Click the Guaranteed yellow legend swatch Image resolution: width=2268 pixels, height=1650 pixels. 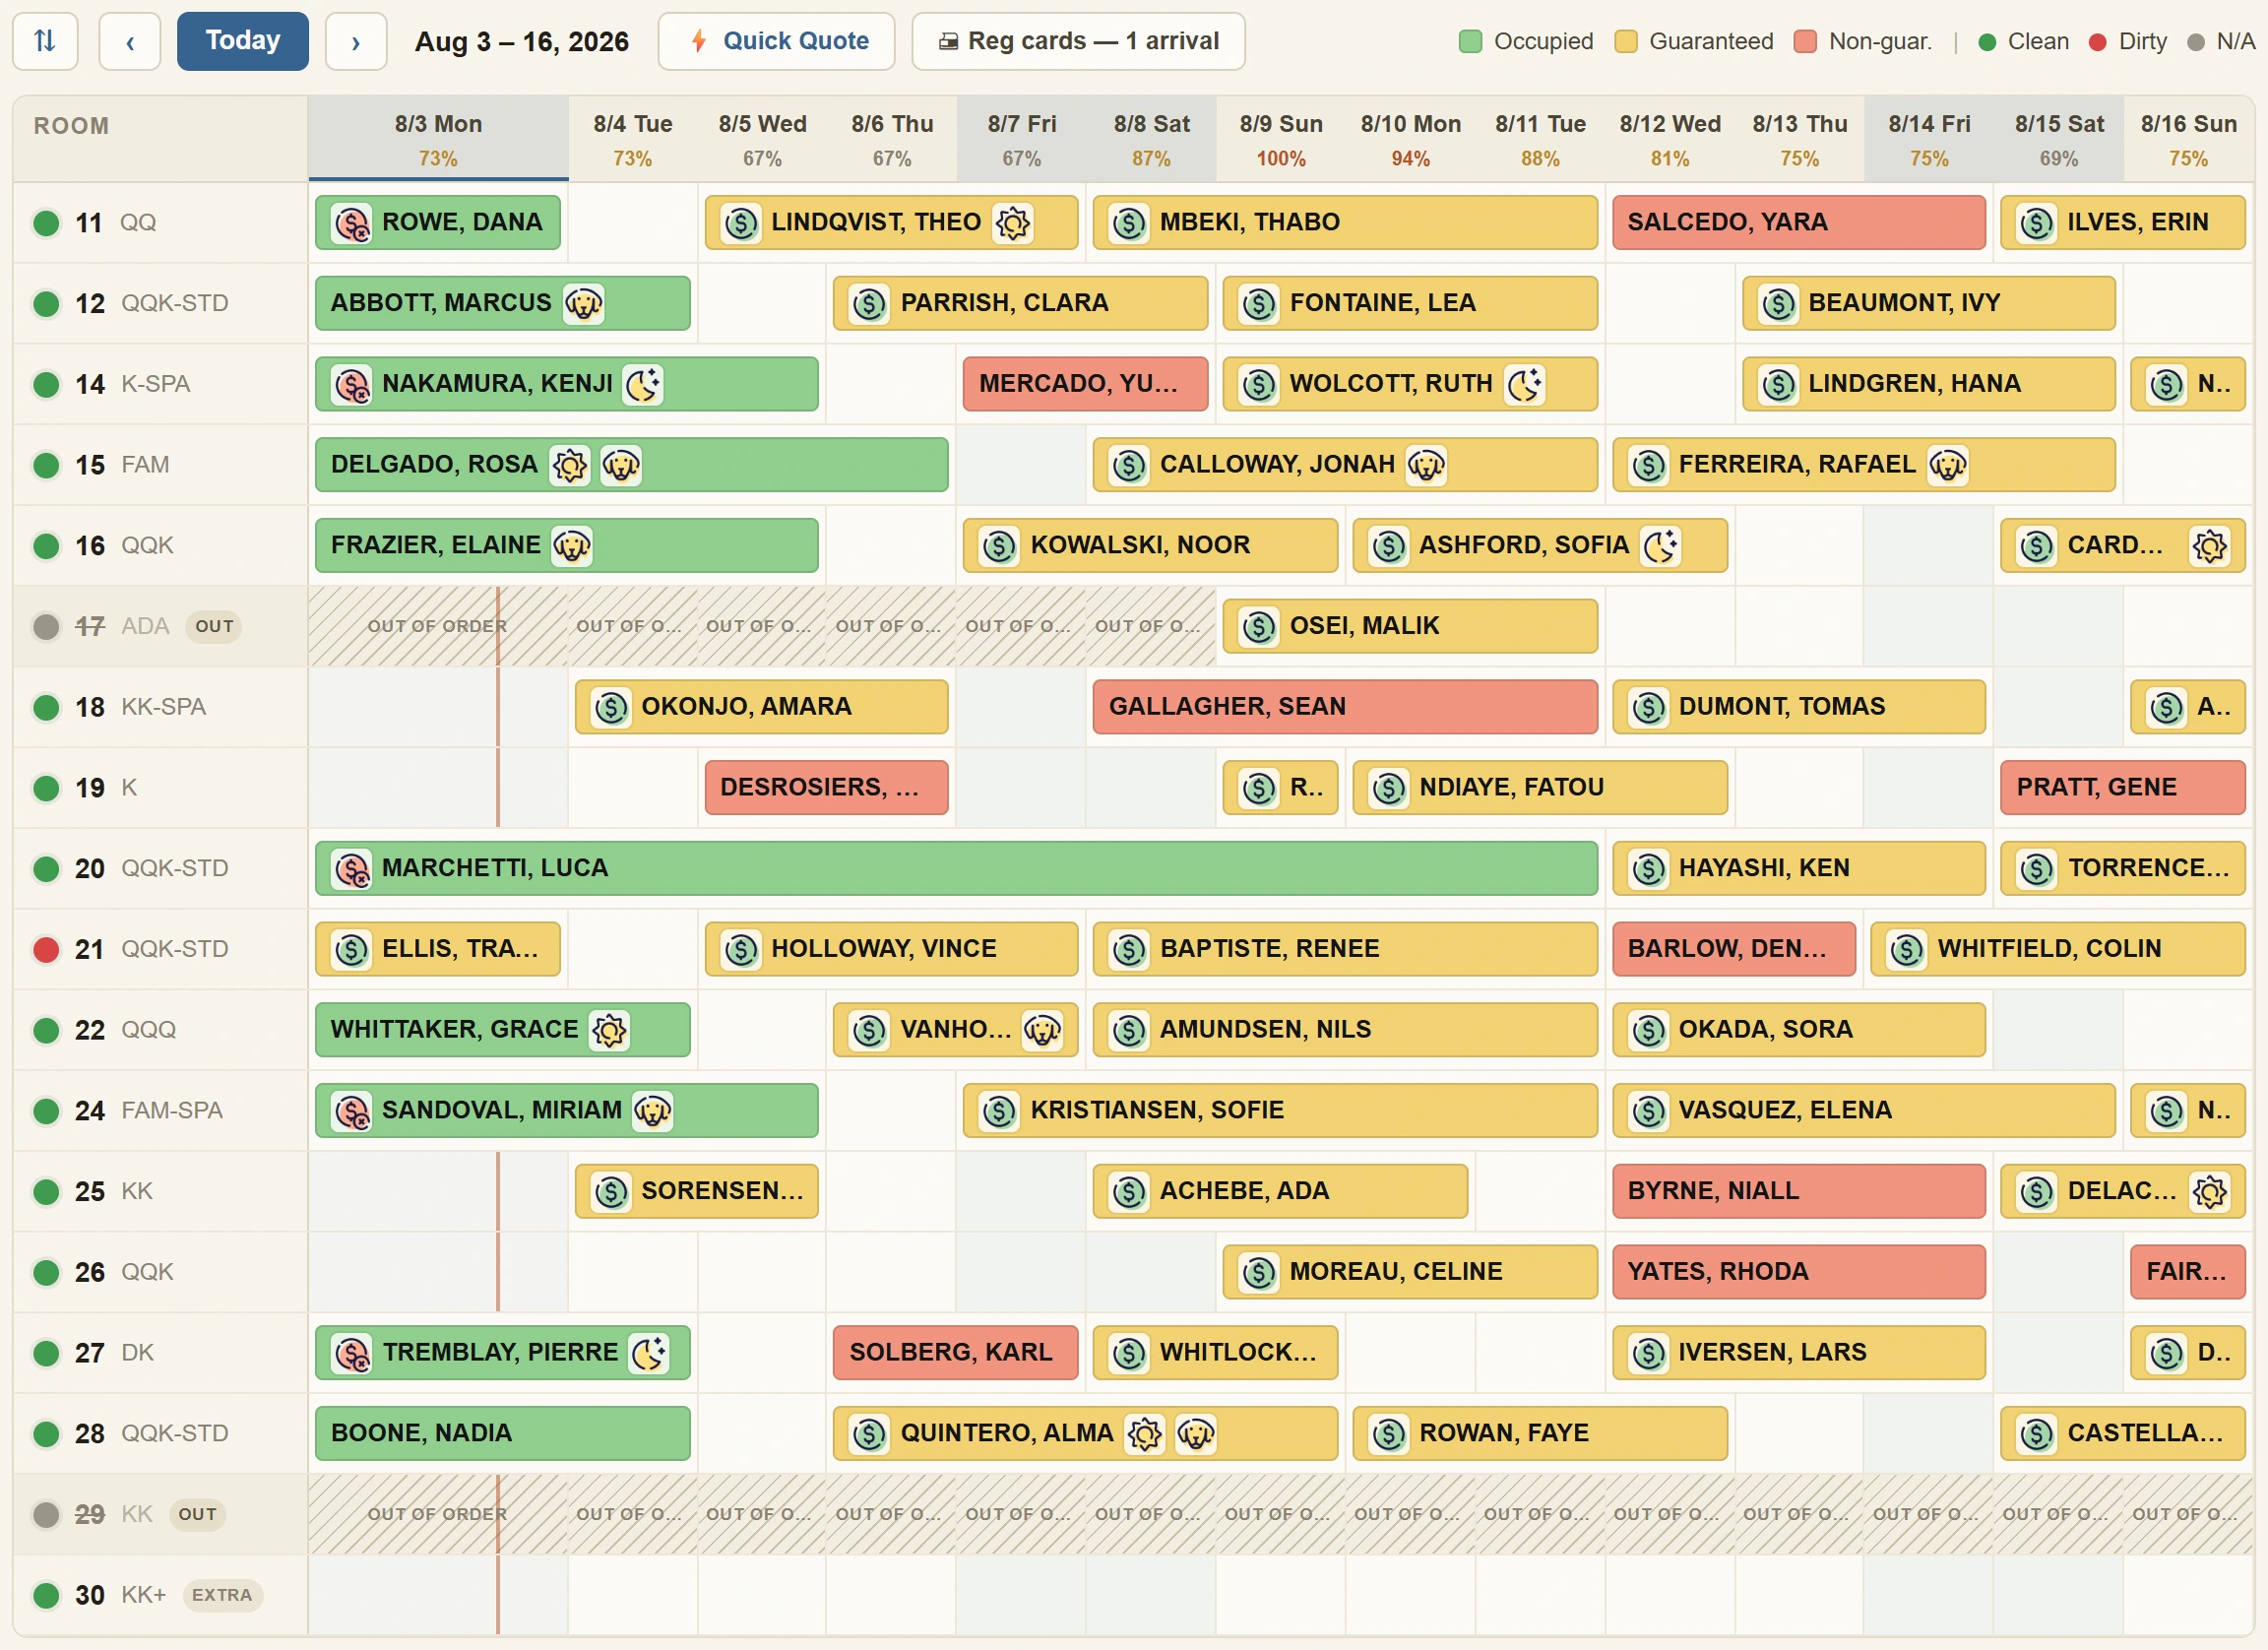[x=1626, y=41]
